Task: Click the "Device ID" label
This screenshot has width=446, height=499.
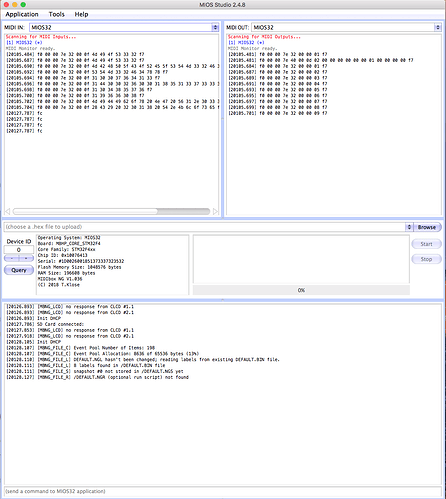Action: pos(19,241)
